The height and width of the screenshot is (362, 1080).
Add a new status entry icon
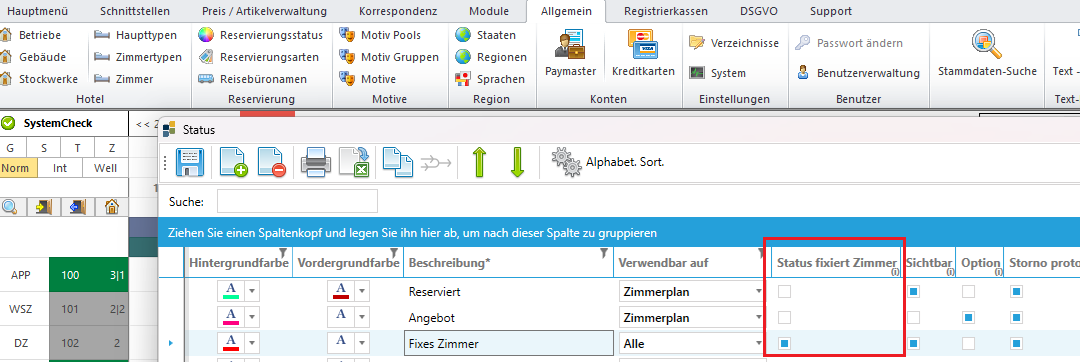[x=233, y=163]
